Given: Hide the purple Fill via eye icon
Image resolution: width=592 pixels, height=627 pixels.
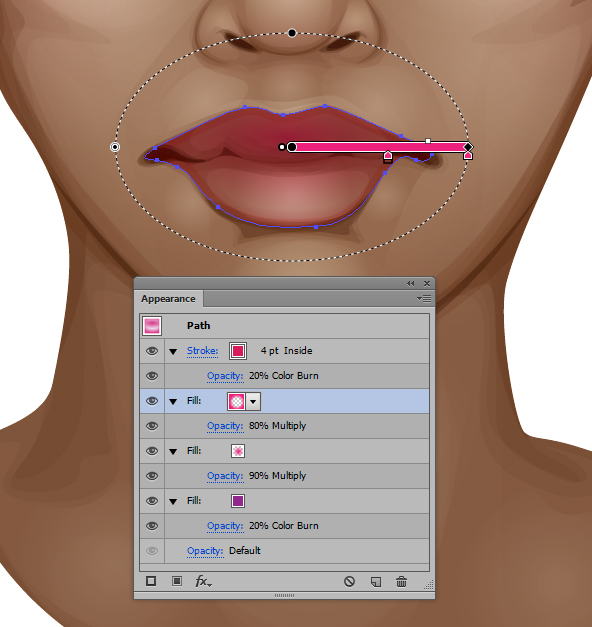Looking at the screenshot, I should (152, 501).
